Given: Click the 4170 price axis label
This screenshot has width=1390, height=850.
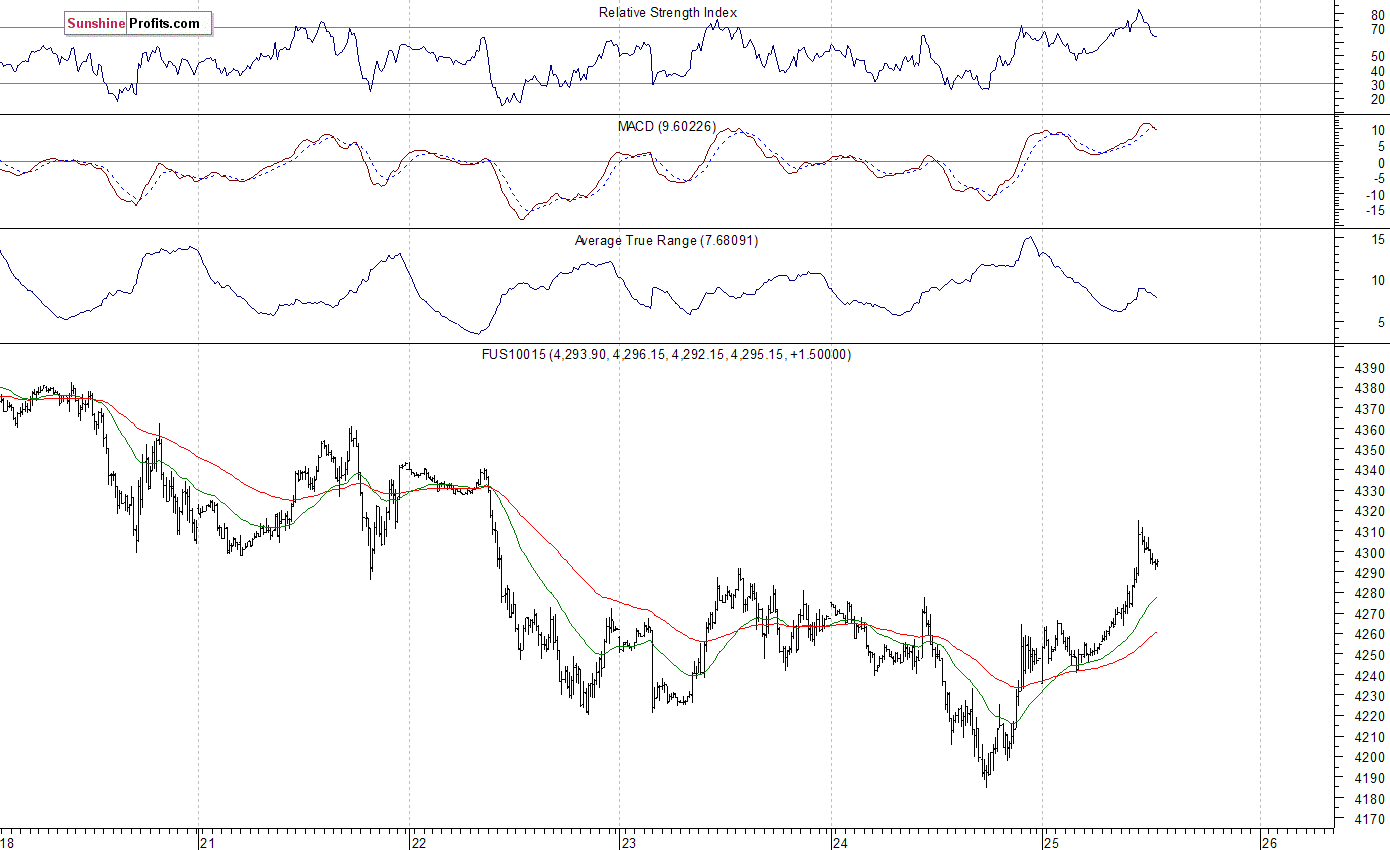Looking at the screenshot, I should pos(1371,820).
